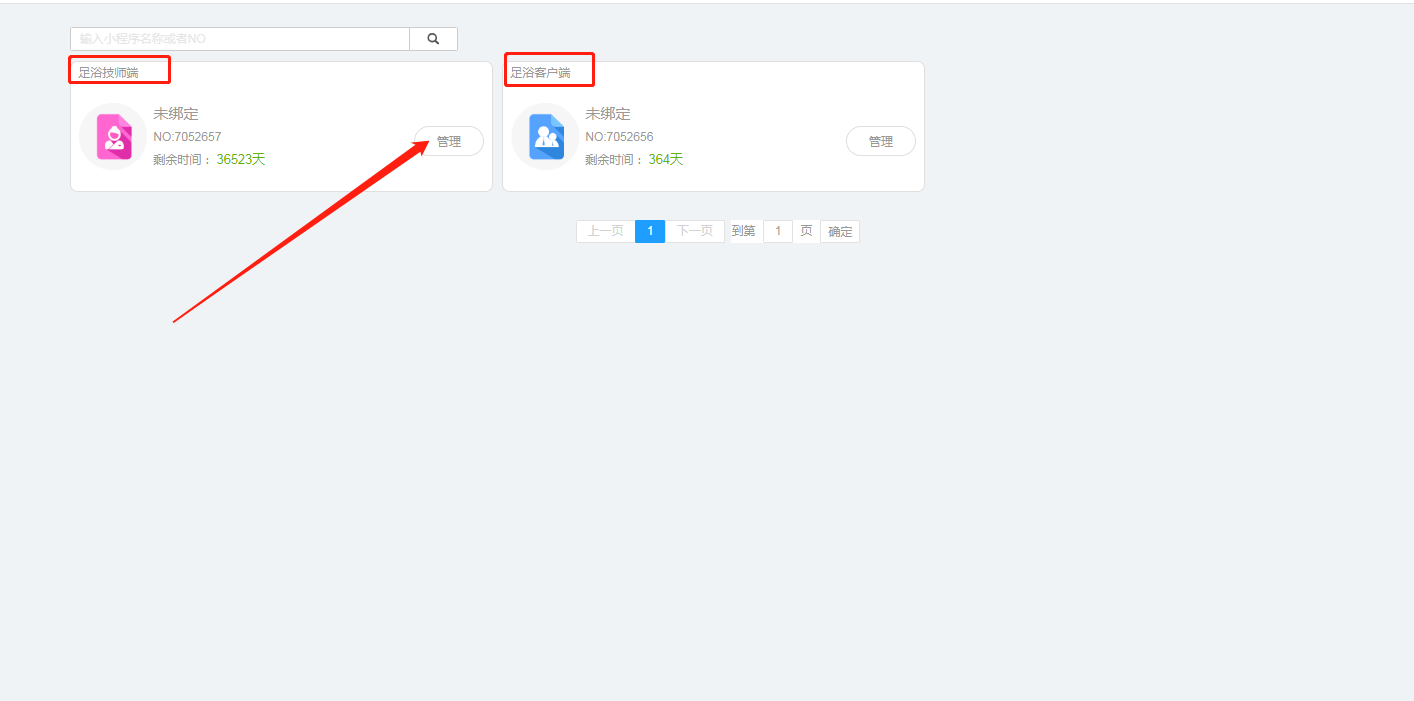The height and width of the screenshot is (701, 1414).
Task: Click the pink technician mini-program icon
Action: 113,137
